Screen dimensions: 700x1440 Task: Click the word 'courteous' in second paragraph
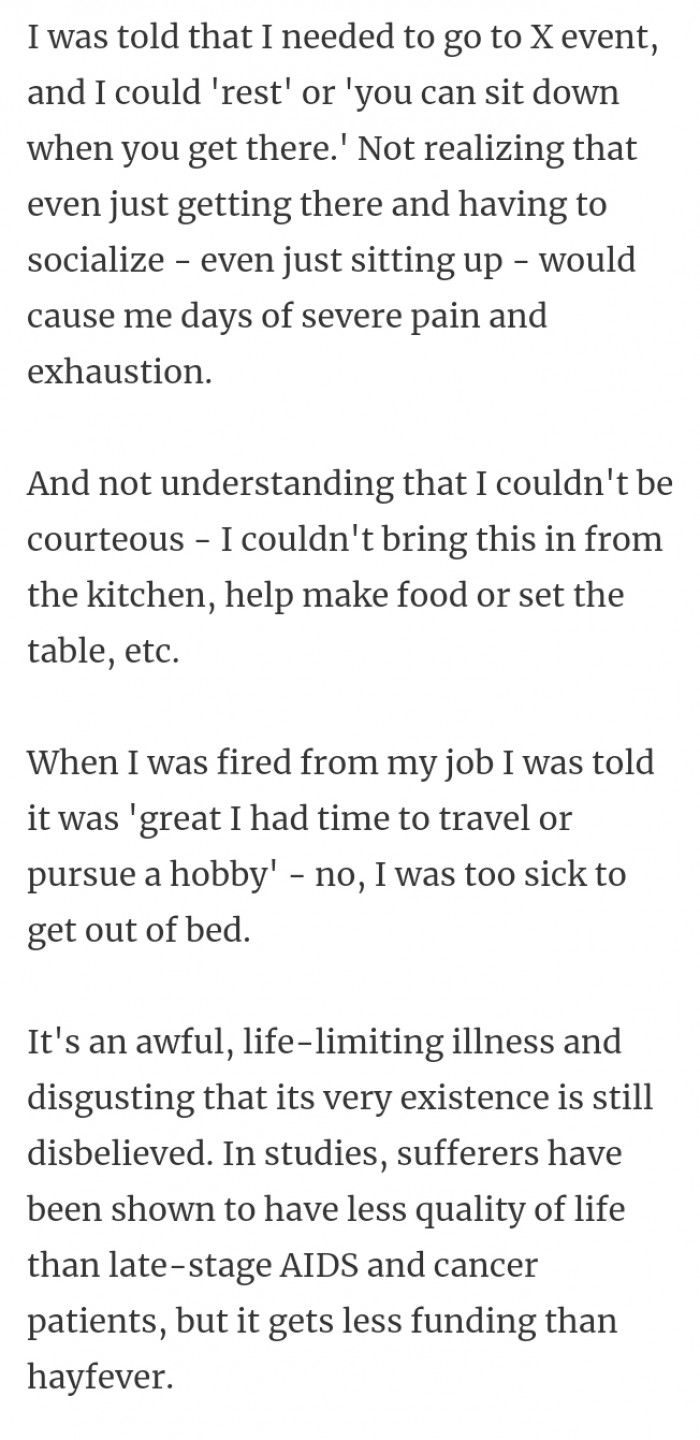[x=105, y=540]
